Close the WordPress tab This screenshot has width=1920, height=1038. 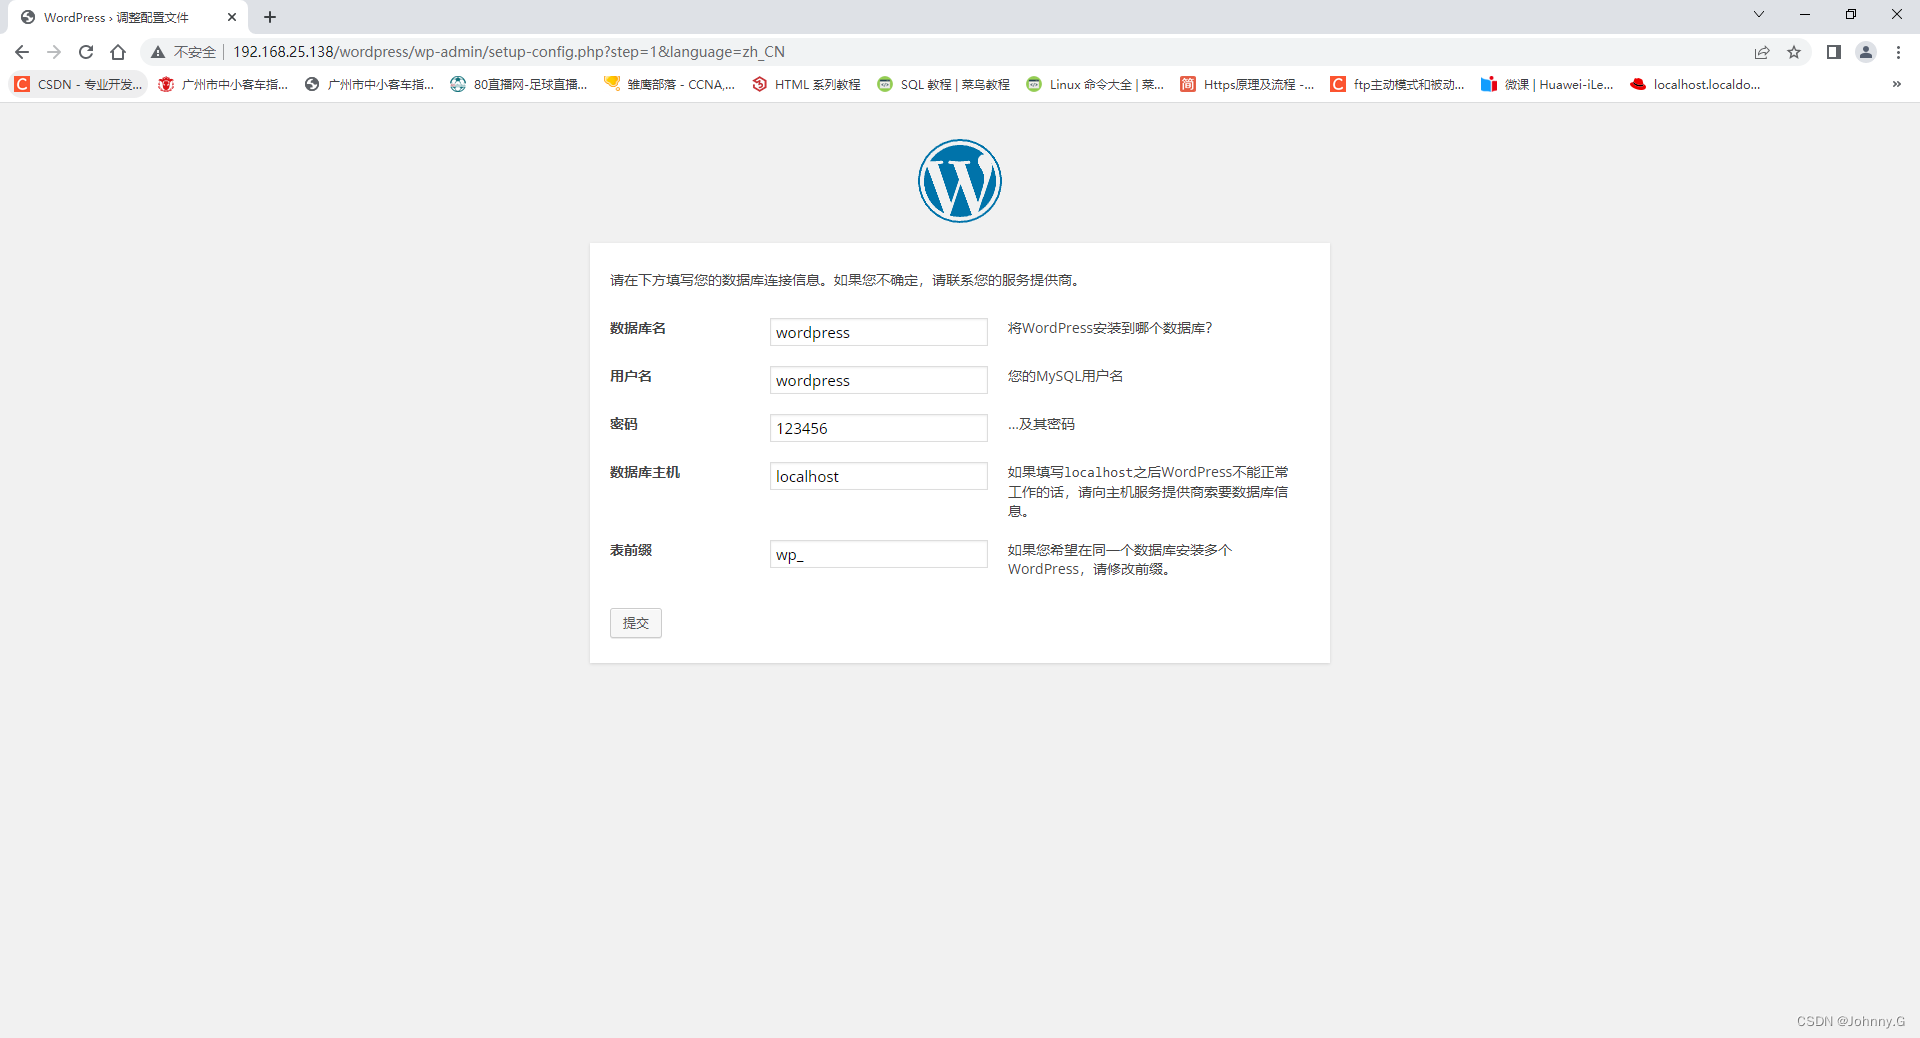(x=232, y=17)
